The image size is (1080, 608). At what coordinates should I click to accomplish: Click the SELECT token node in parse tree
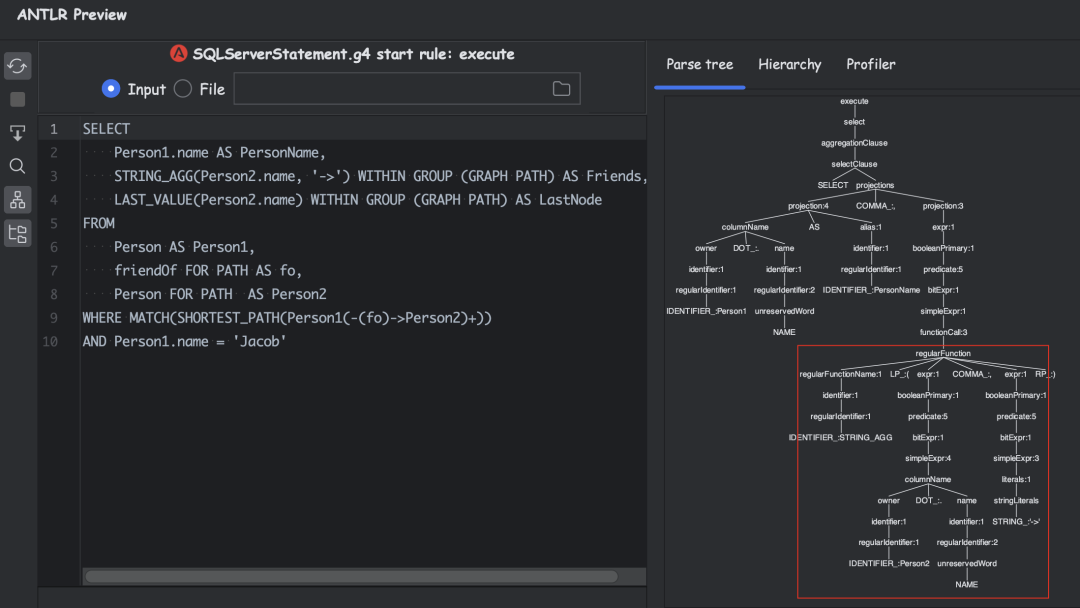[833, 185]
